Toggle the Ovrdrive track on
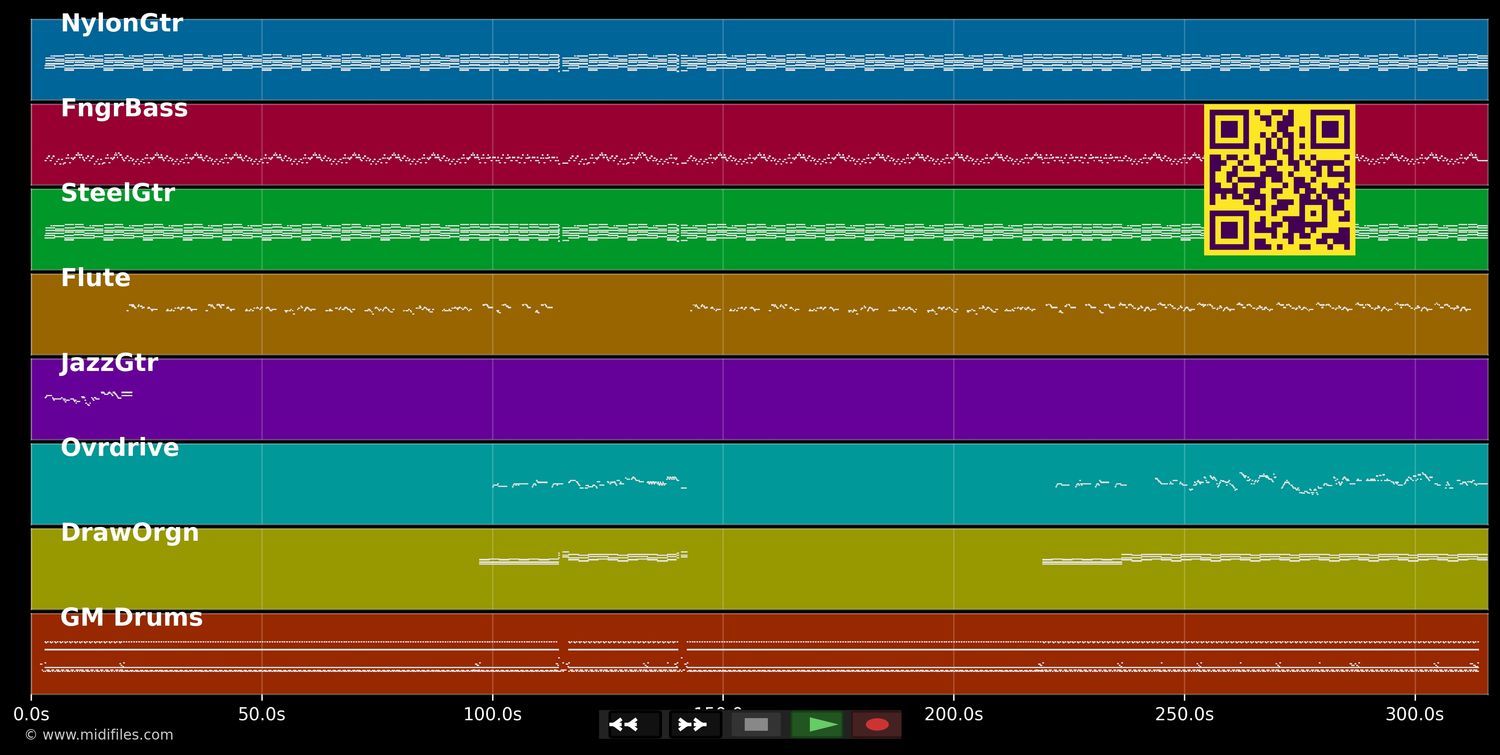 (x=119, y=447)
